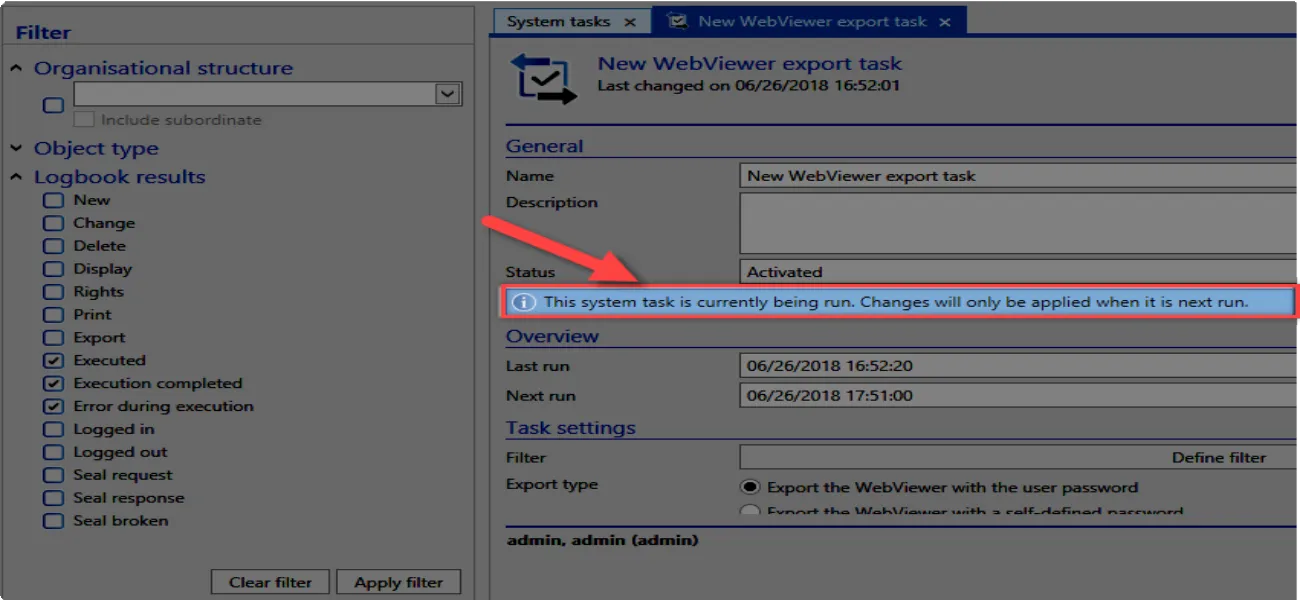
Task: Enable the New logbook filter
Action: pyautogui.click(x=53, y=200)
